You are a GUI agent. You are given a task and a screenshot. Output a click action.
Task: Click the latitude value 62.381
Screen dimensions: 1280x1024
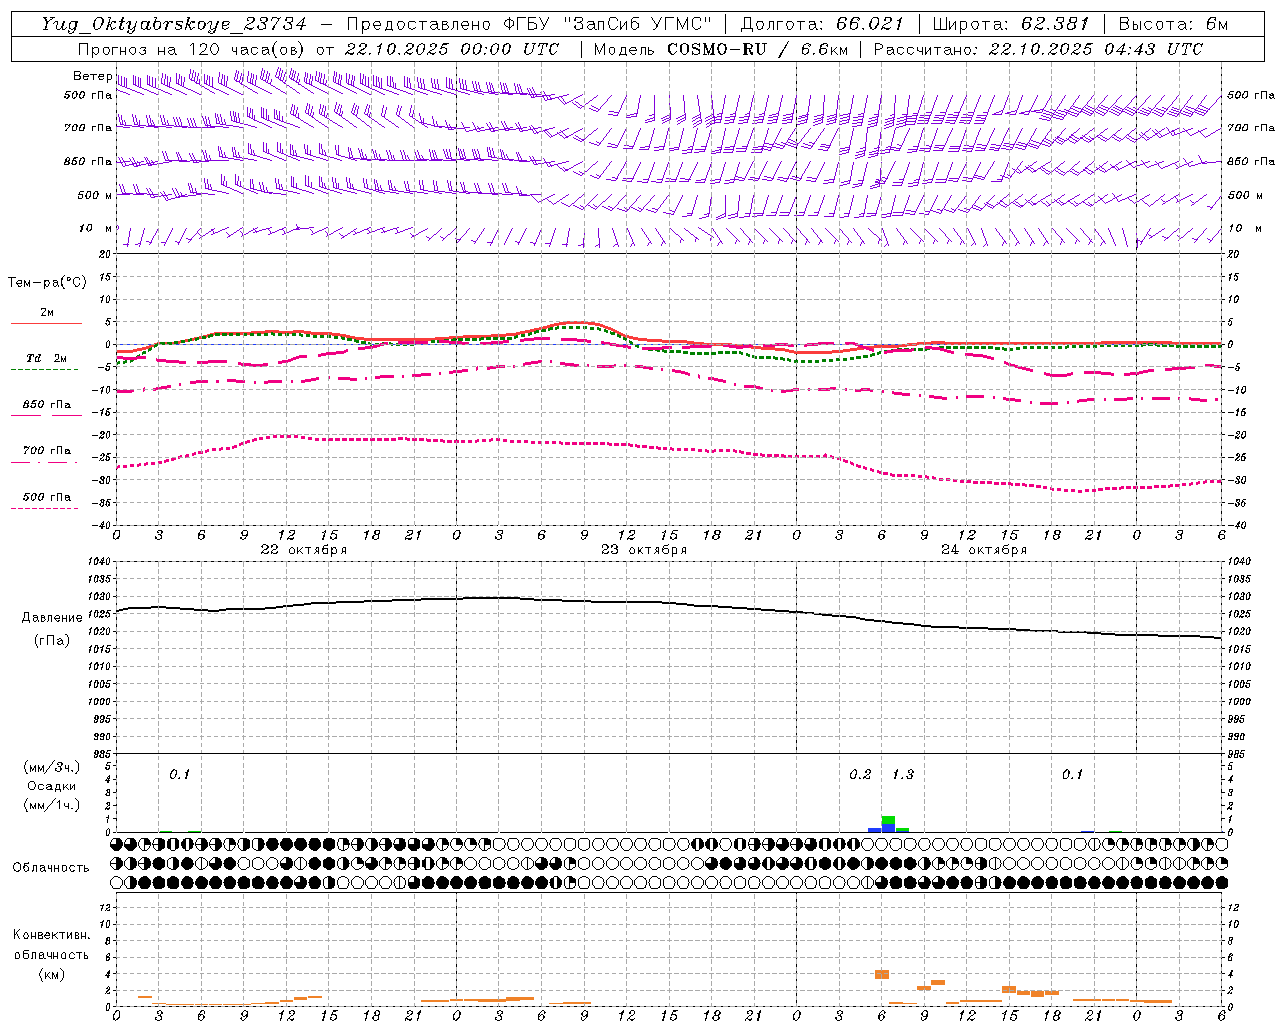pyautogui.click(x=1055, y=24)
